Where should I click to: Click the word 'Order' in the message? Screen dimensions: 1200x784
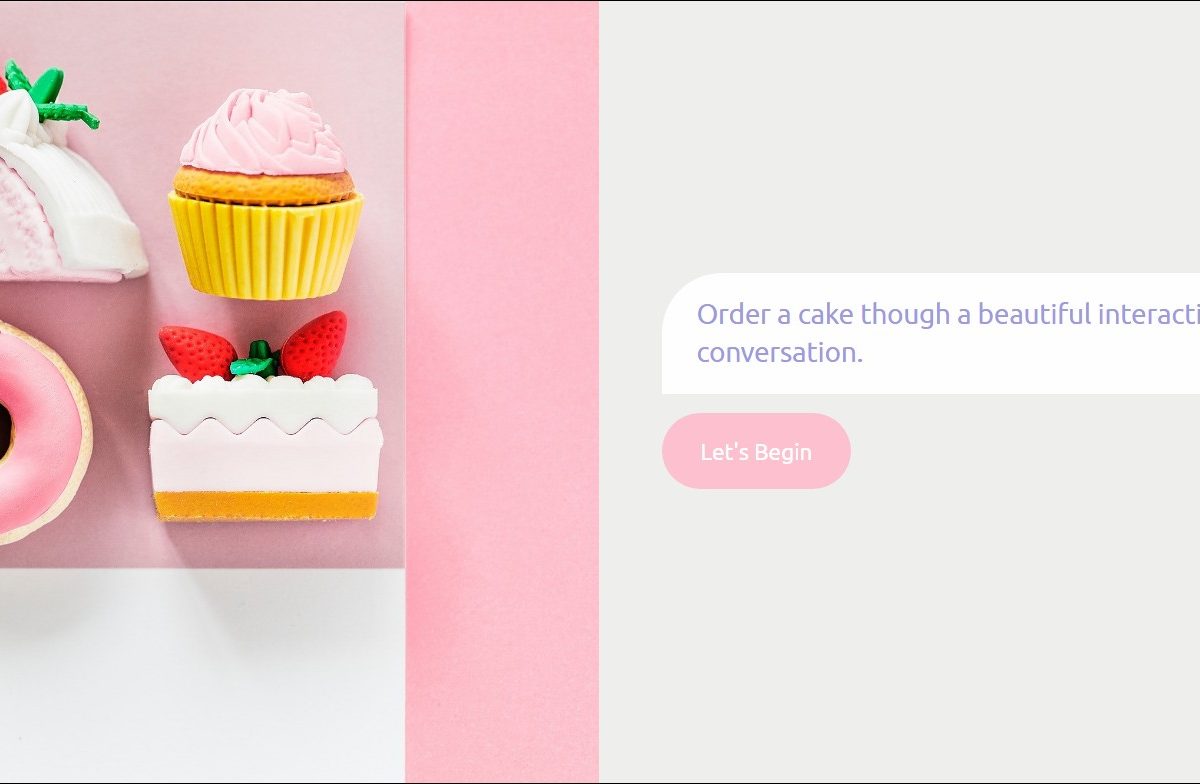[734, 314]
